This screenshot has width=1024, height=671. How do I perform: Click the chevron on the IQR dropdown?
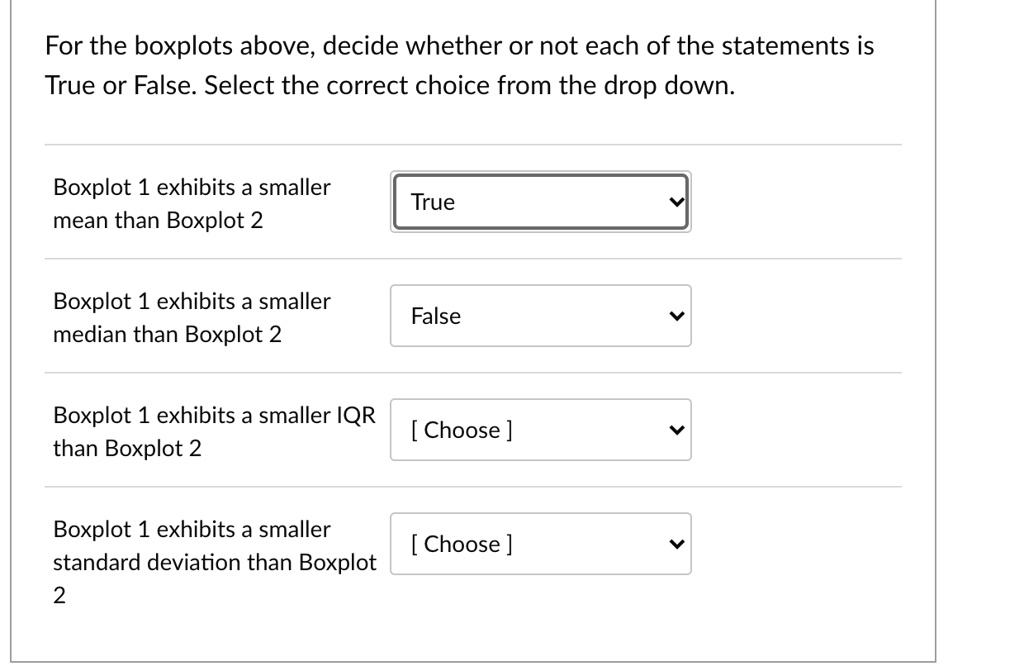[x=678, y=428]
